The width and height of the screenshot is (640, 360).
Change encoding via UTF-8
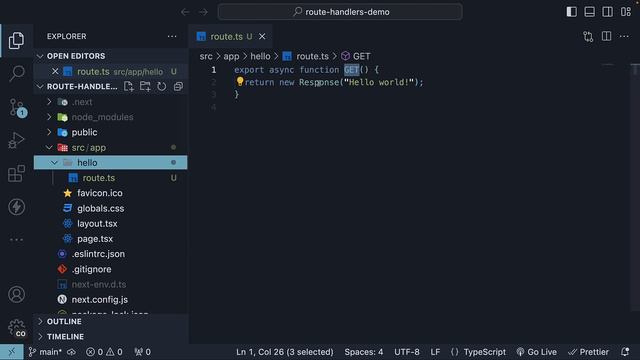tap(407, 352)
